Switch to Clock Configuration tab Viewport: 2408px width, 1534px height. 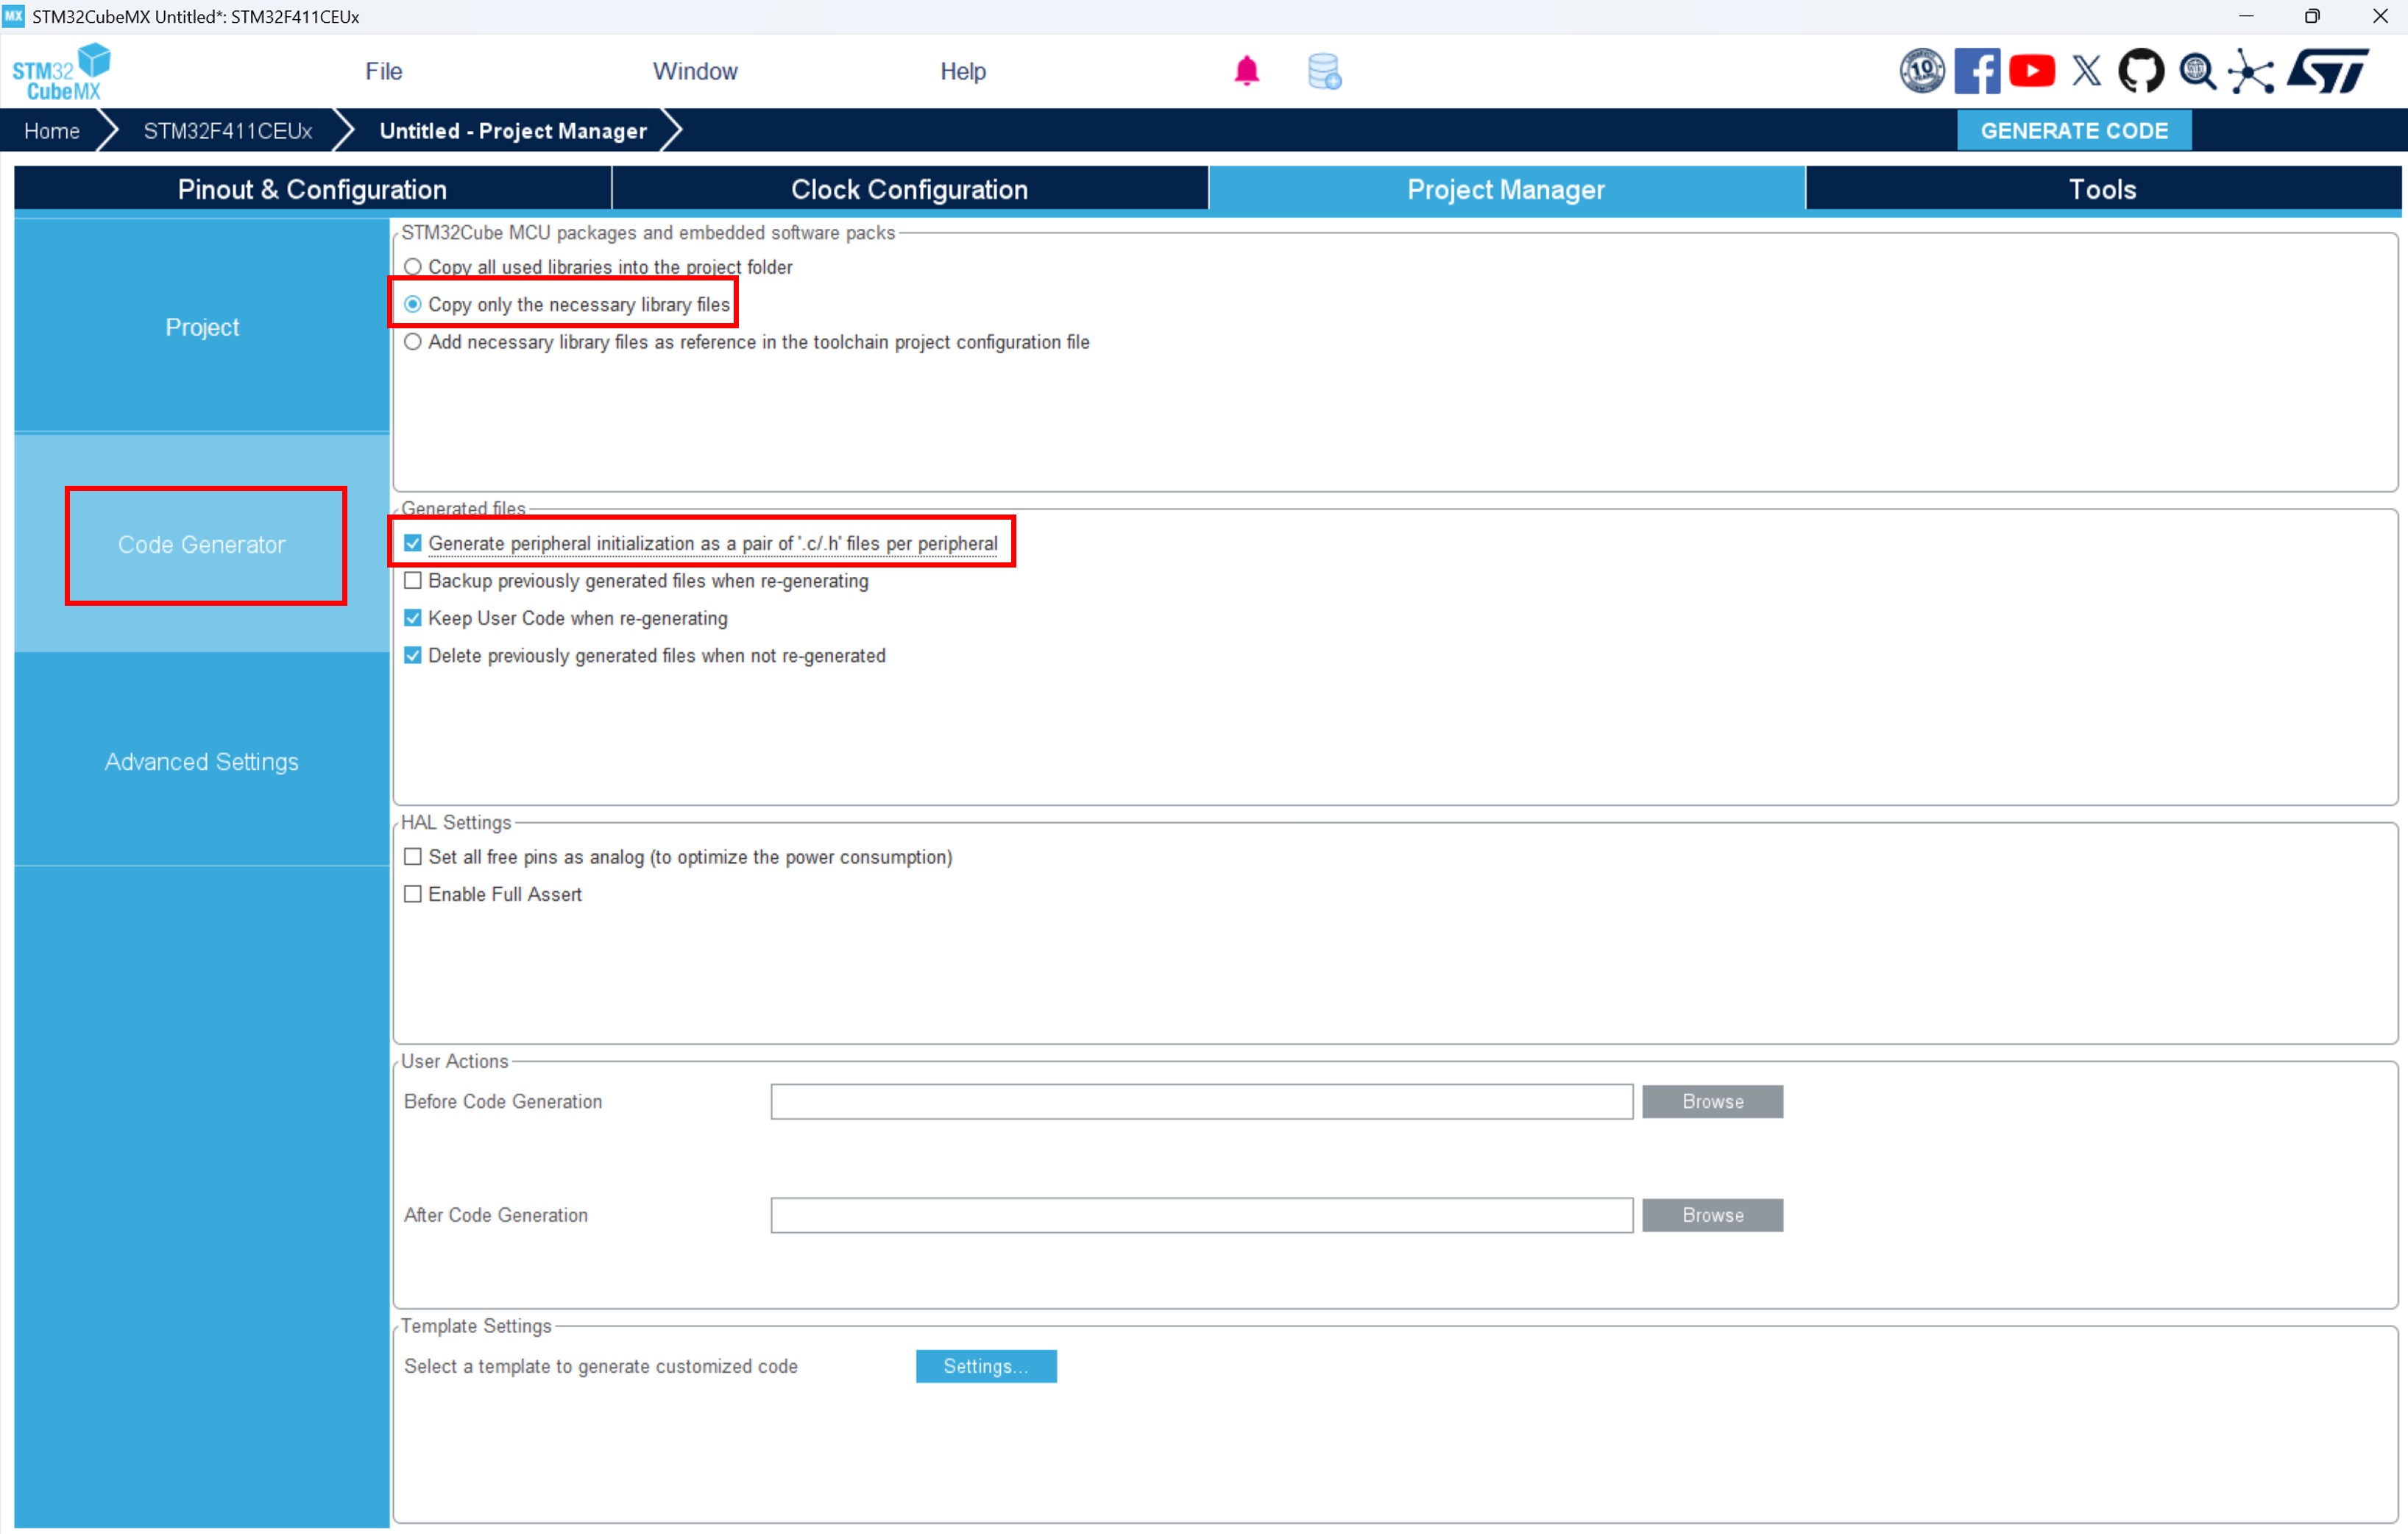click(909, 189)
